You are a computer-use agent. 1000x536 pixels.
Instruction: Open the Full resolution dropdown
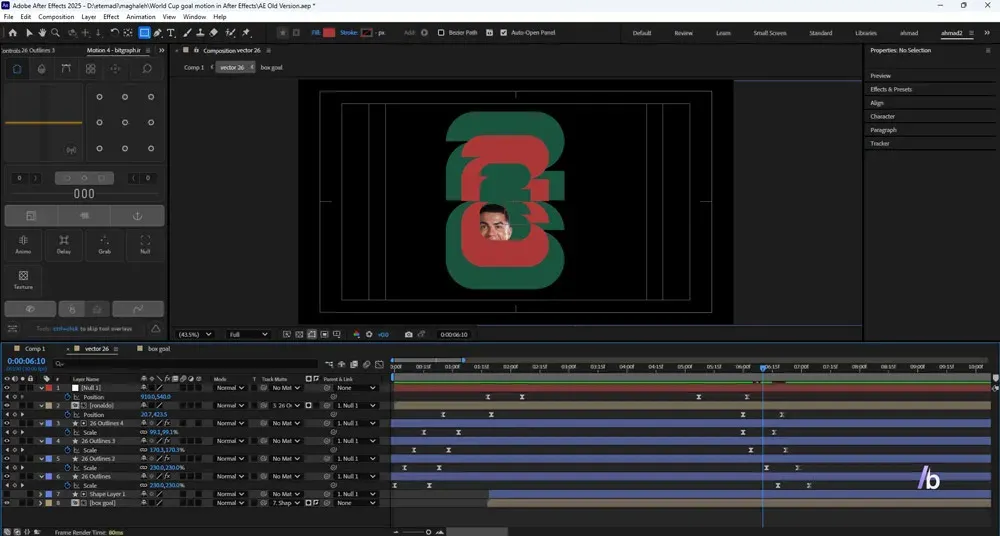click(248, 334)
